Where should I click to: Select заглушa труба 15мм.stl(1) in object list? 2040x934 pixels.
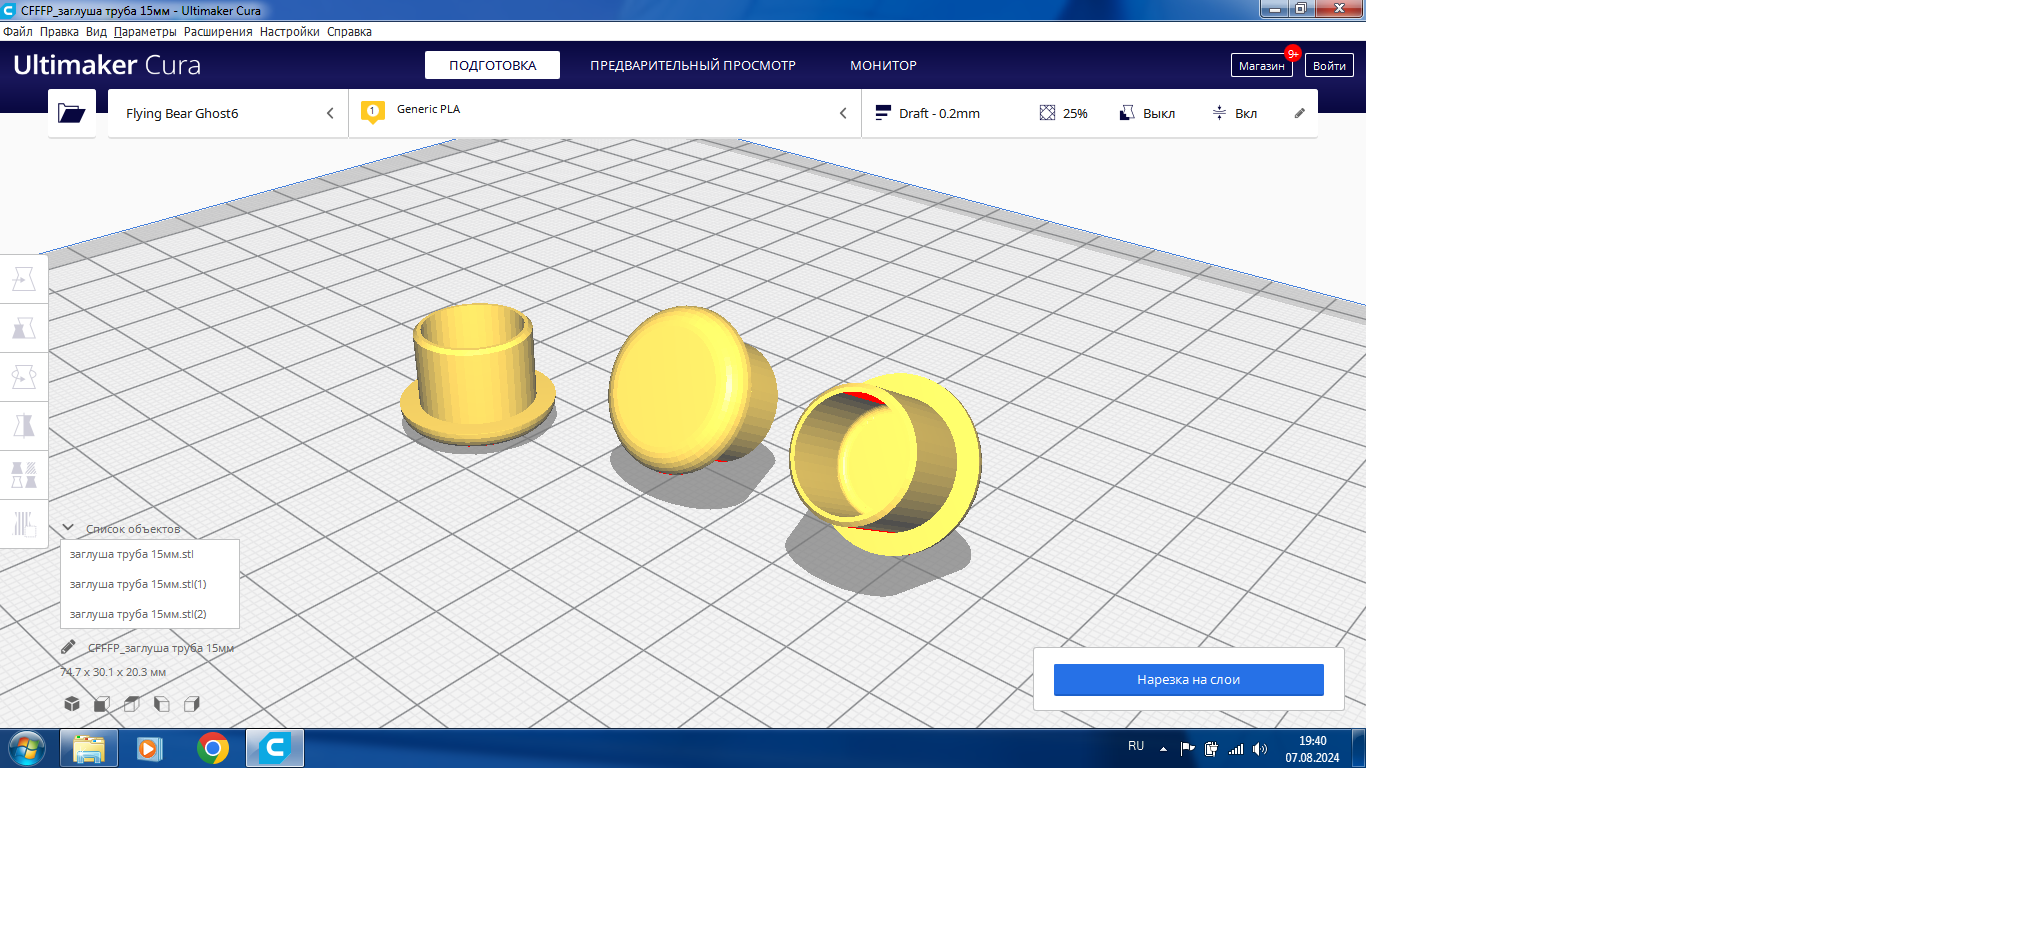[x=138, y=584]
